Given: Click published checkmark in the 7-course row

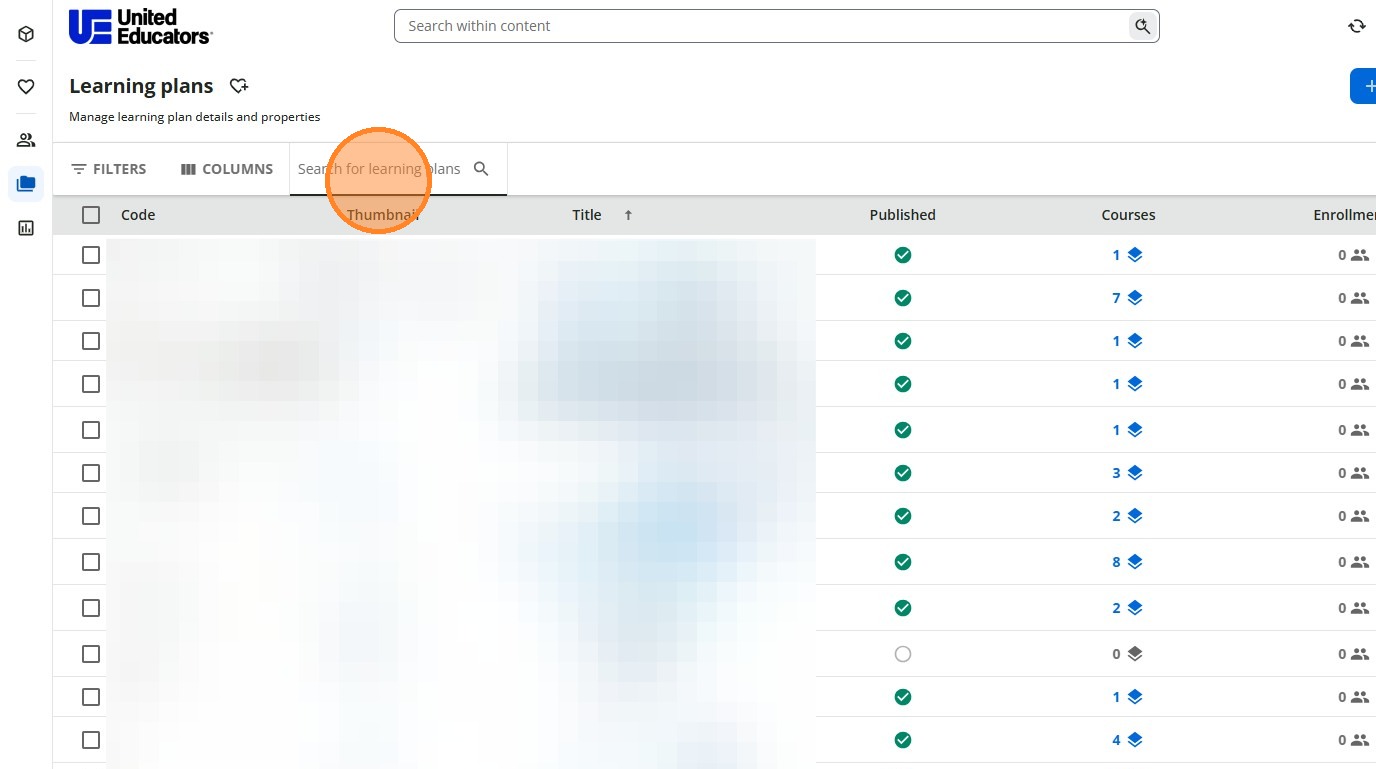Looking at the screenshot, I should [x=903, y=298].
